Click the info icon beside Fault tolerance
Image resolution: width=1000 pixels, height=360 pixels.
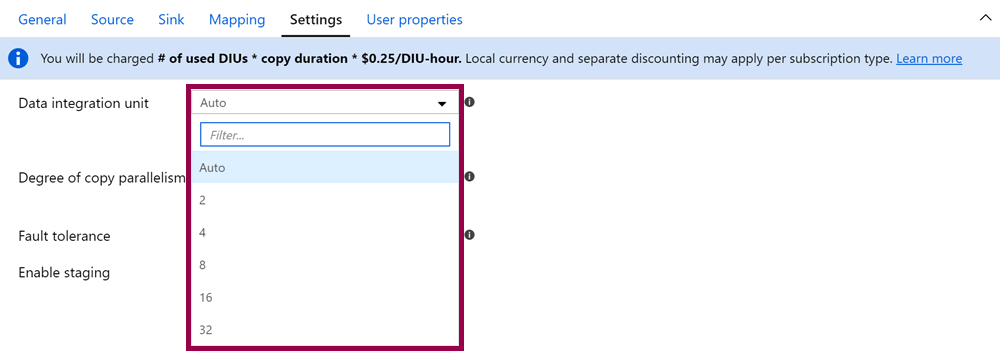469,235
